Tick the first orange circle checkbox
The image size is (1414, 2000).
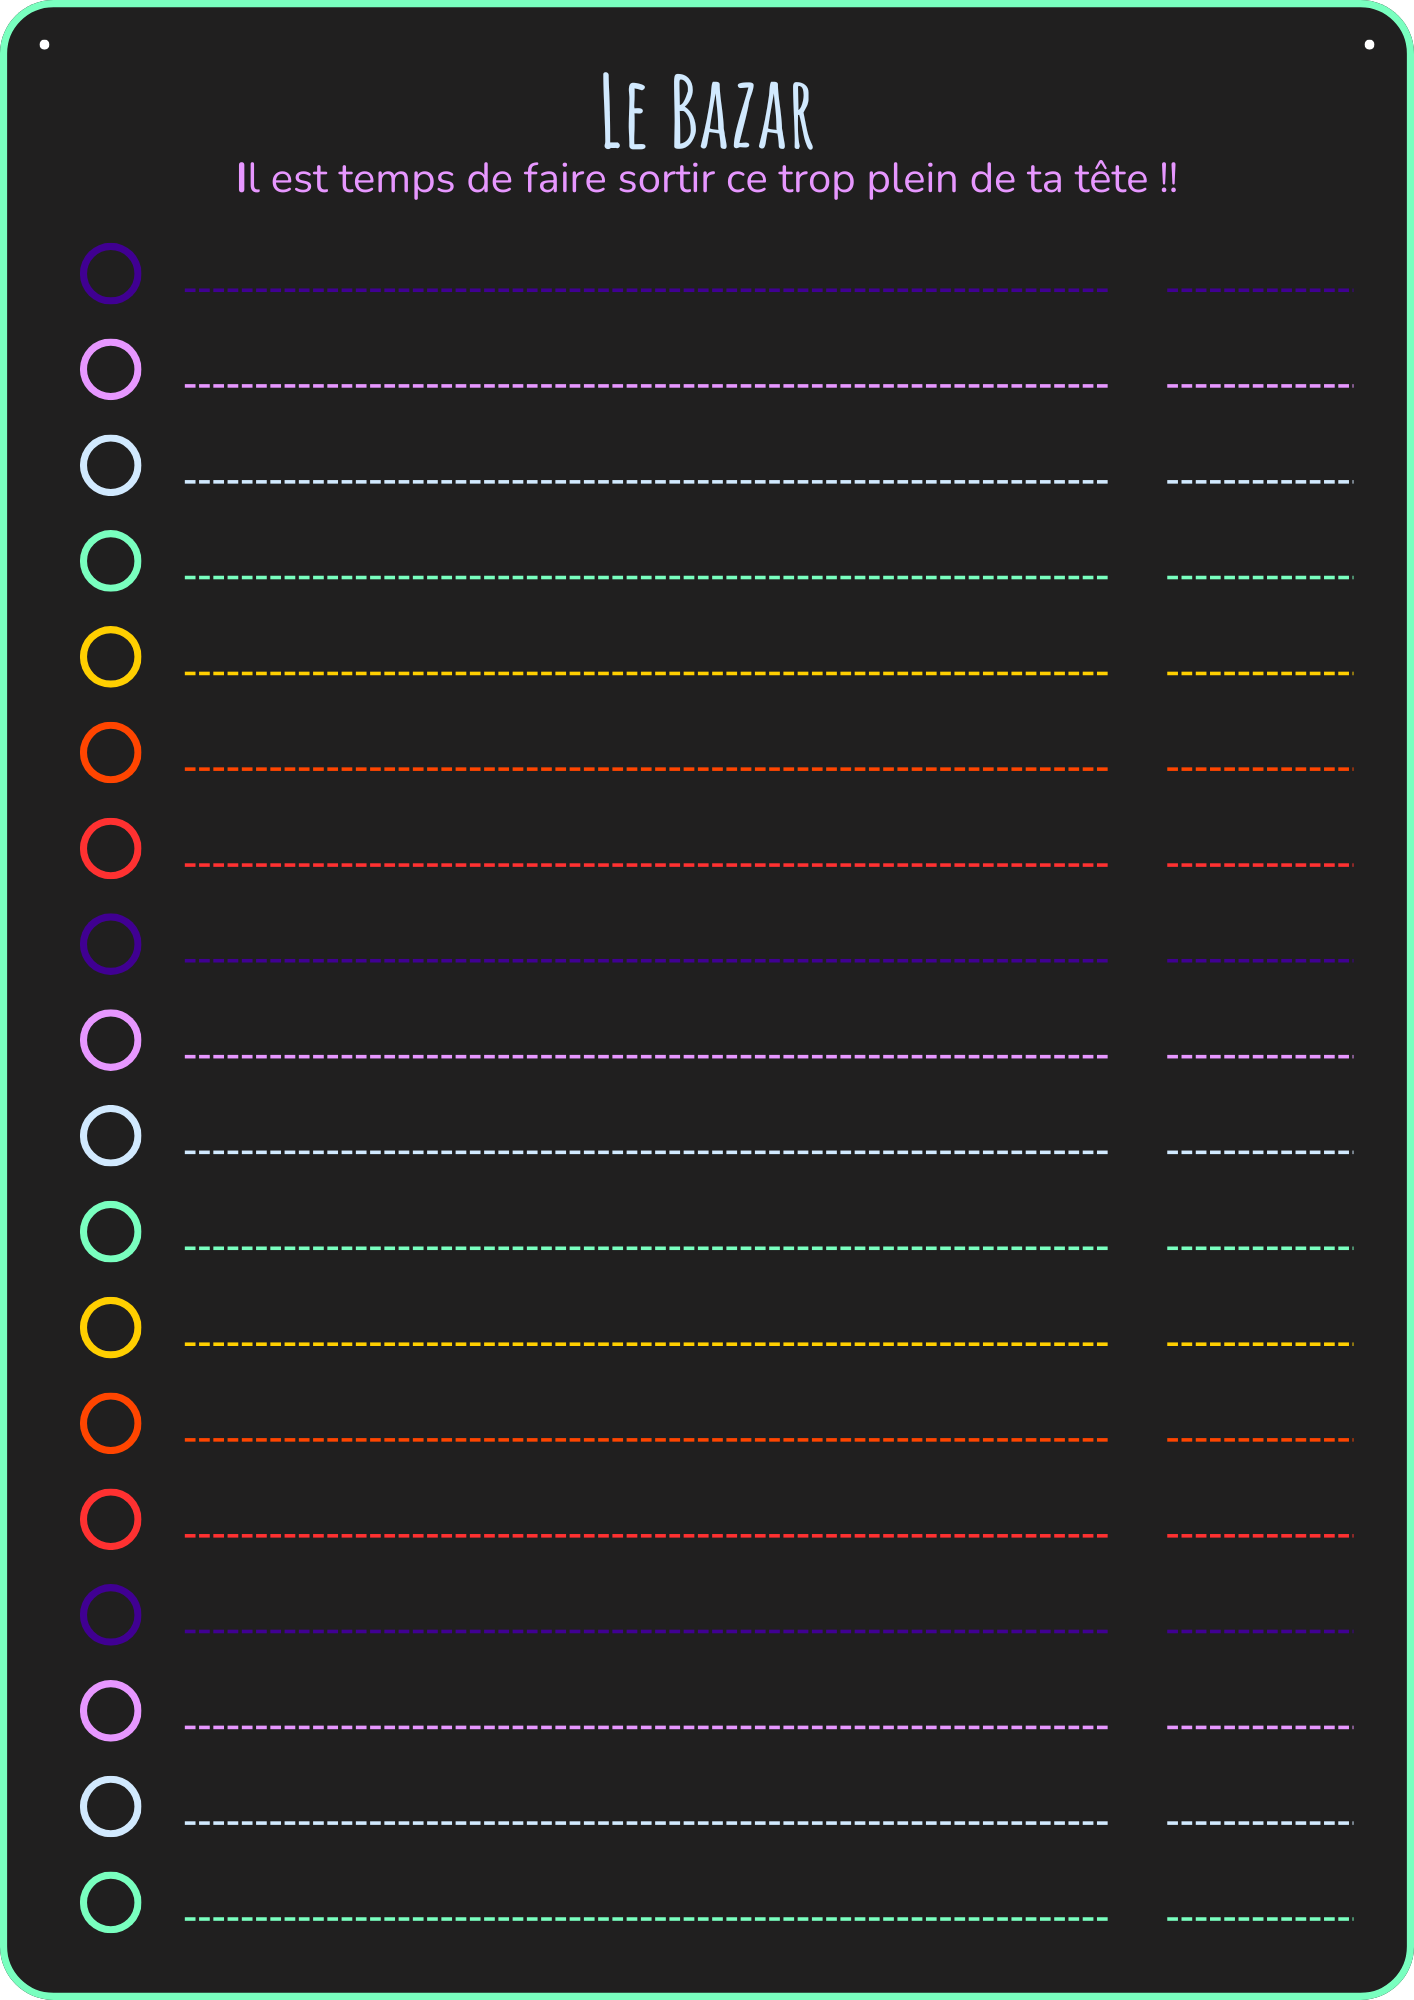click(x=110, y=753)
